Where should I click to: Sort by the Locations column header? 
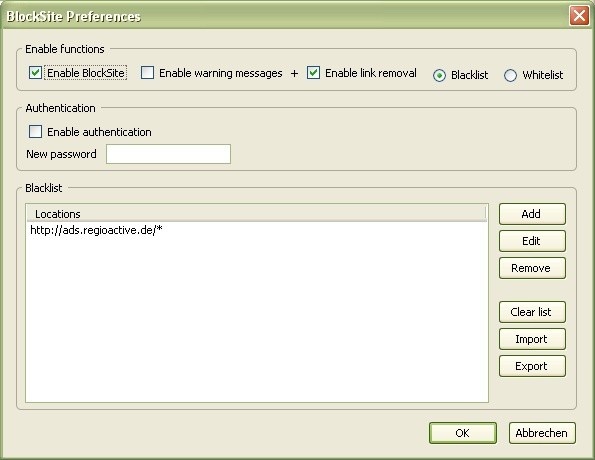click(x=257, y=214)
